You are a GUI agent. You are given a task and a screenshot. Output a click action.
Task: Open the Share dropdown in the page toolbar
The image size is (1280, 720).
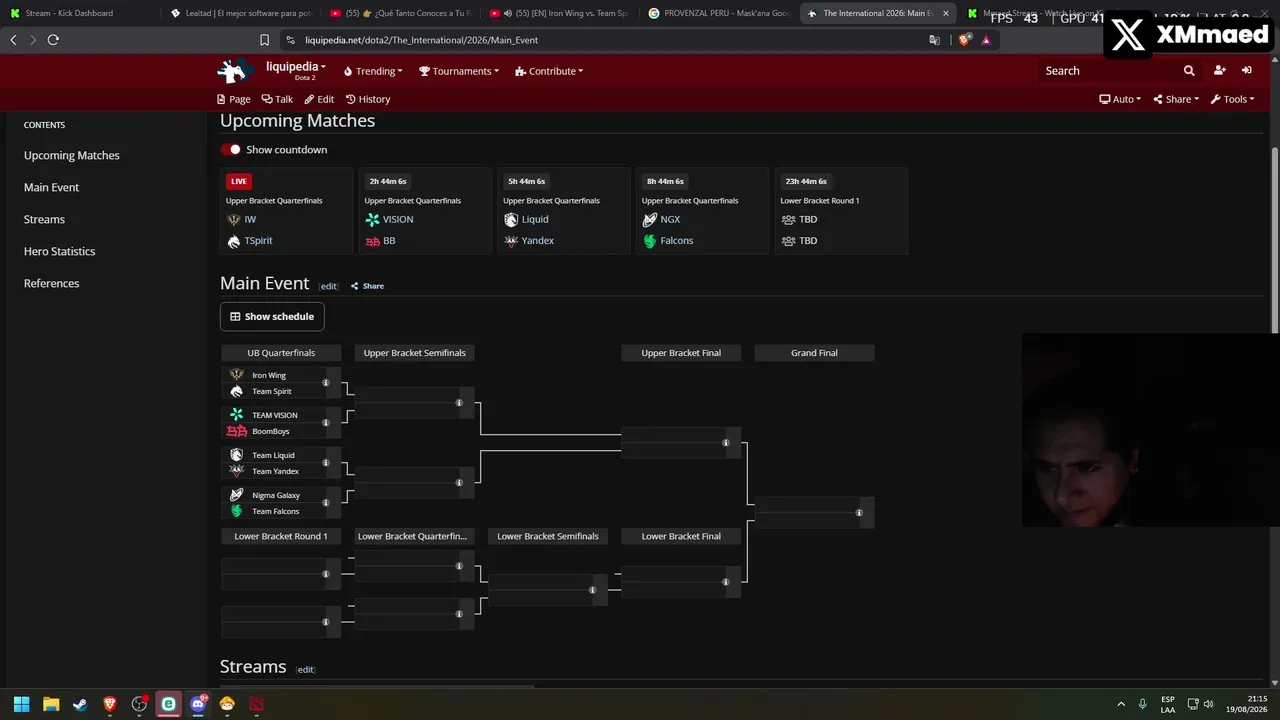coord(1176,99)
